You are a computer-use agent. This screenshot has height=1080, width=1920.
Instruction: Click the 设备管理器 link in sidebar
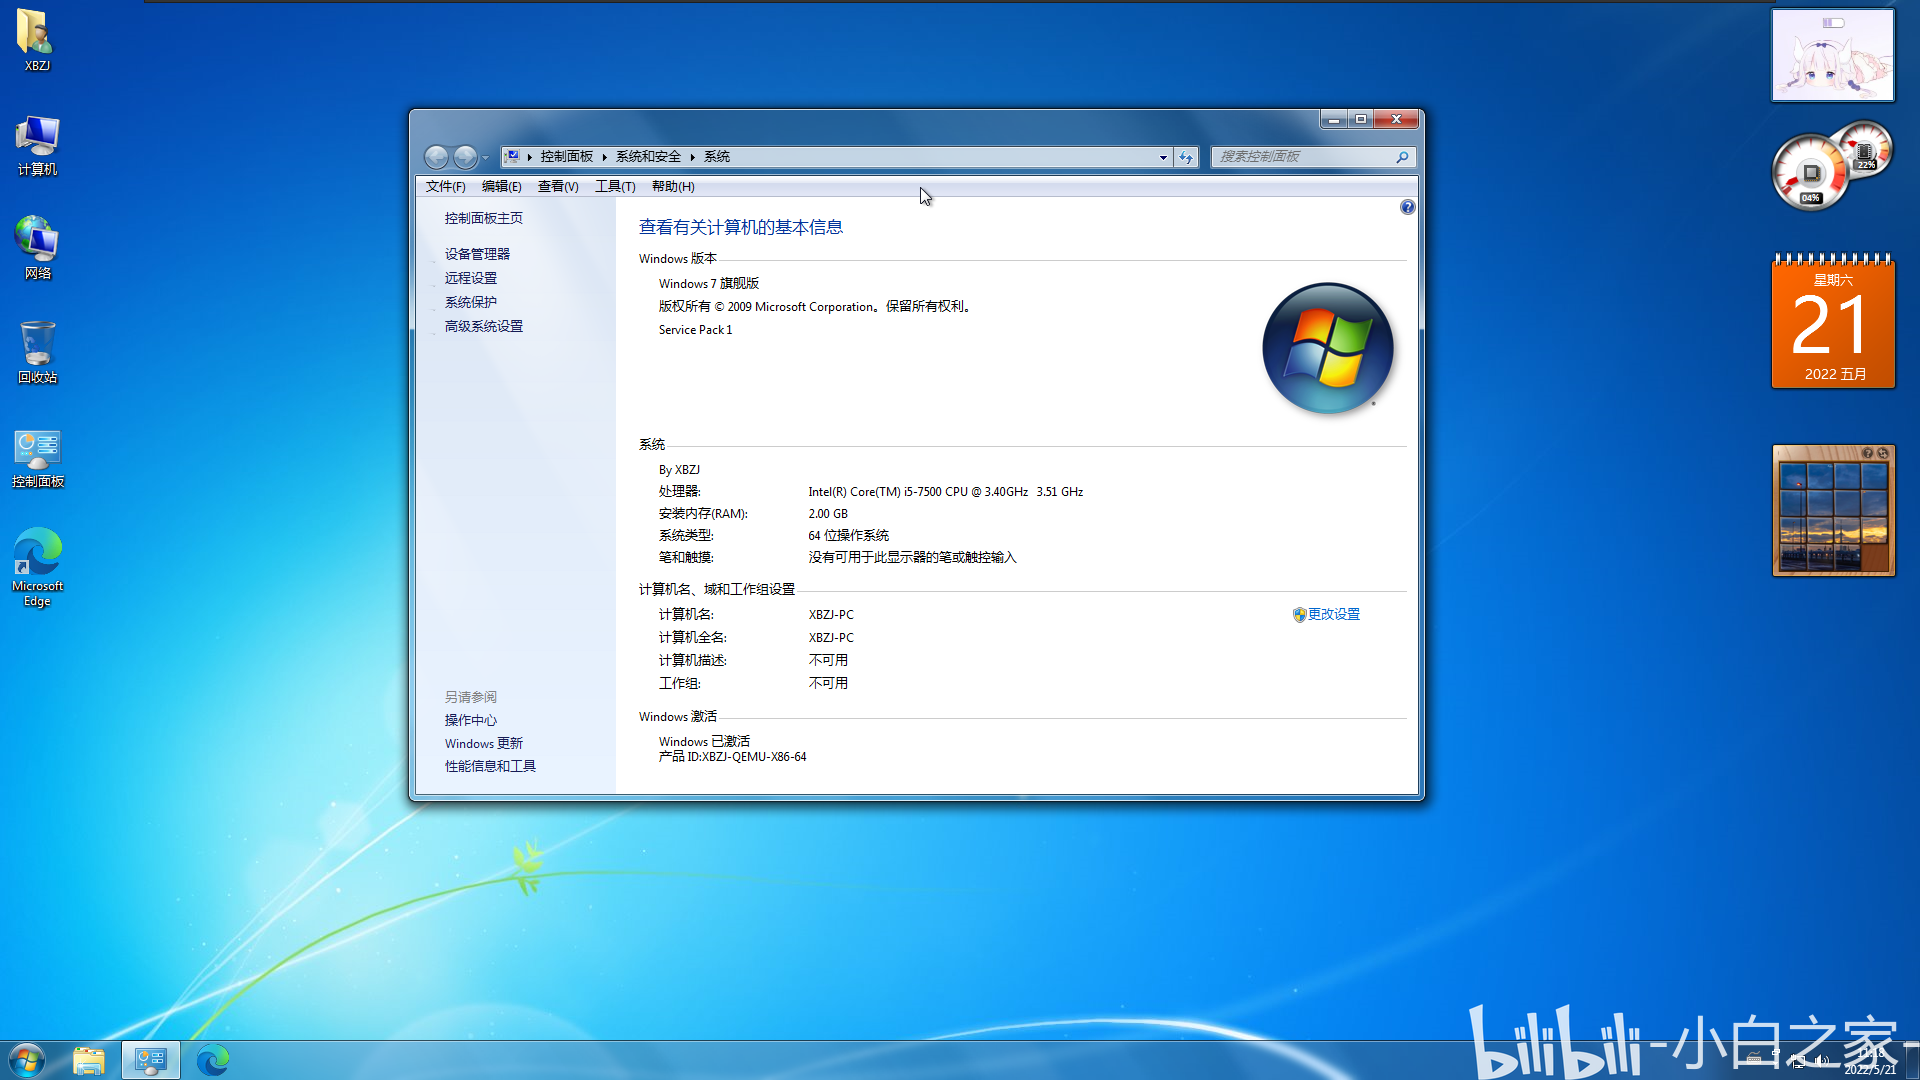(x=477, y=253)
